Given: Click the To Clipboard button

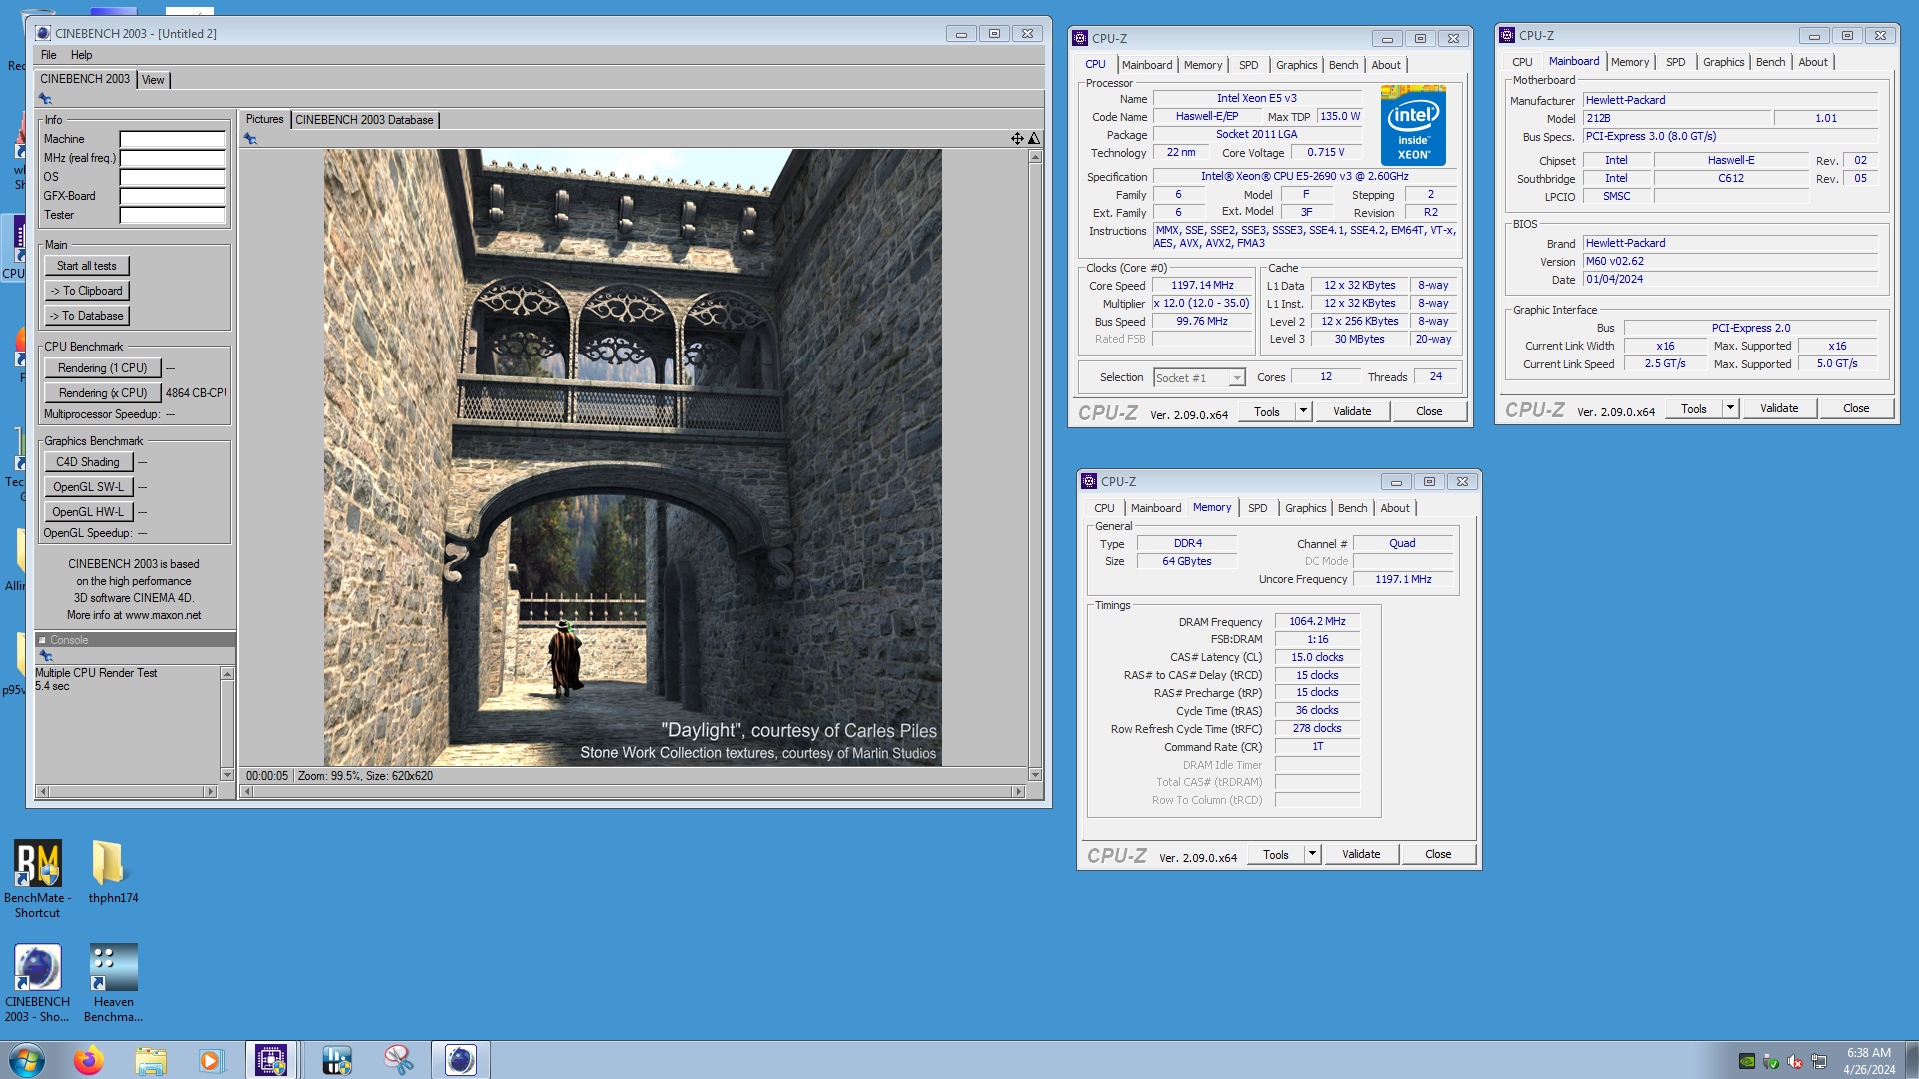Looking at the screenshot, I should click(x=87, y=291).
